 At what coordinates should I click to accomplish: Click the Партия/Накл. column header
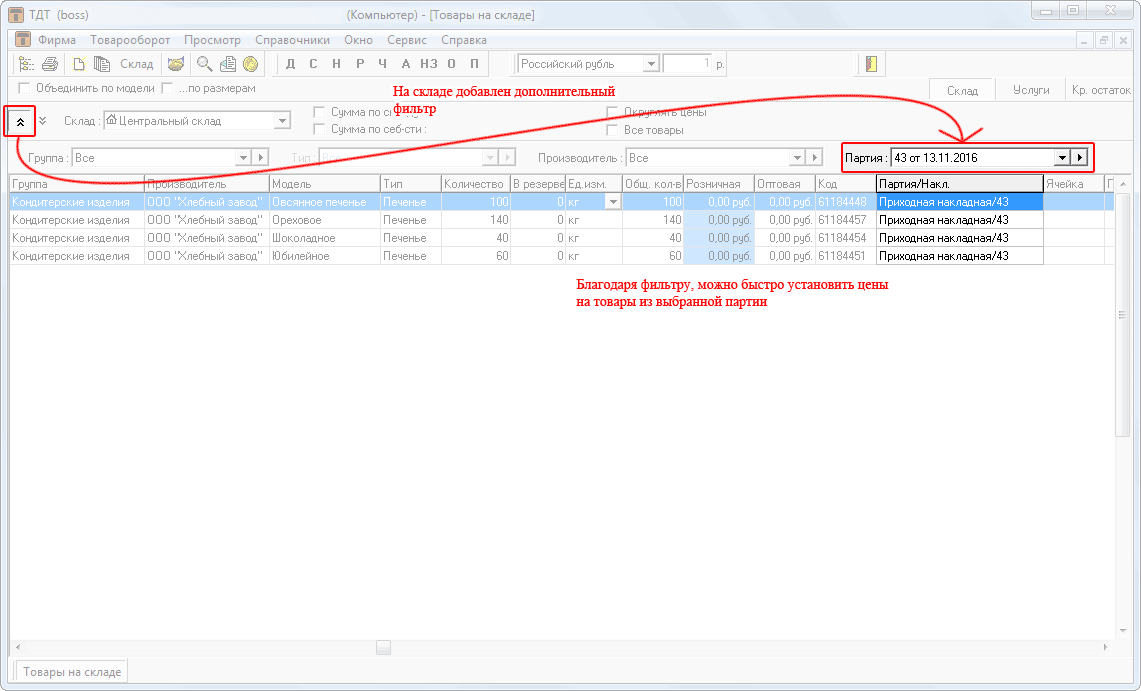(959, 184)
